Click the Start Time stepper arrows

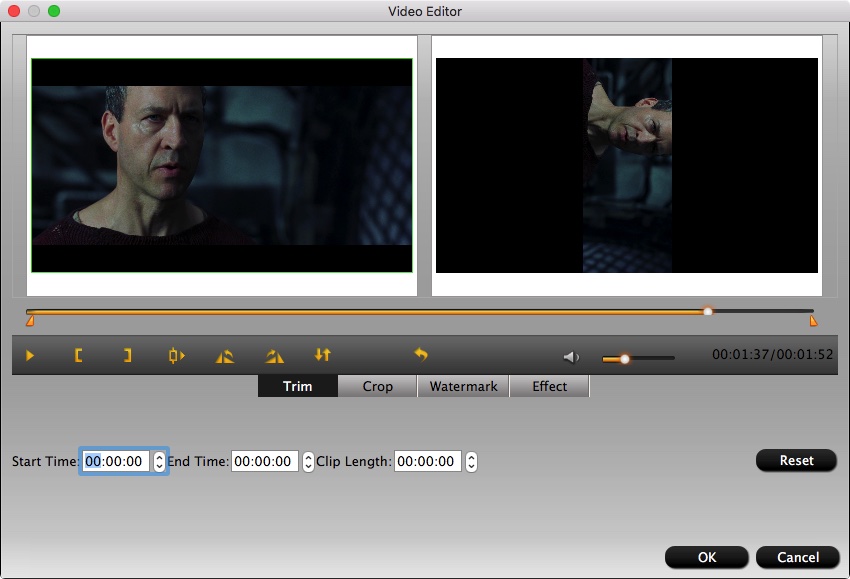[x=159, y=462]
